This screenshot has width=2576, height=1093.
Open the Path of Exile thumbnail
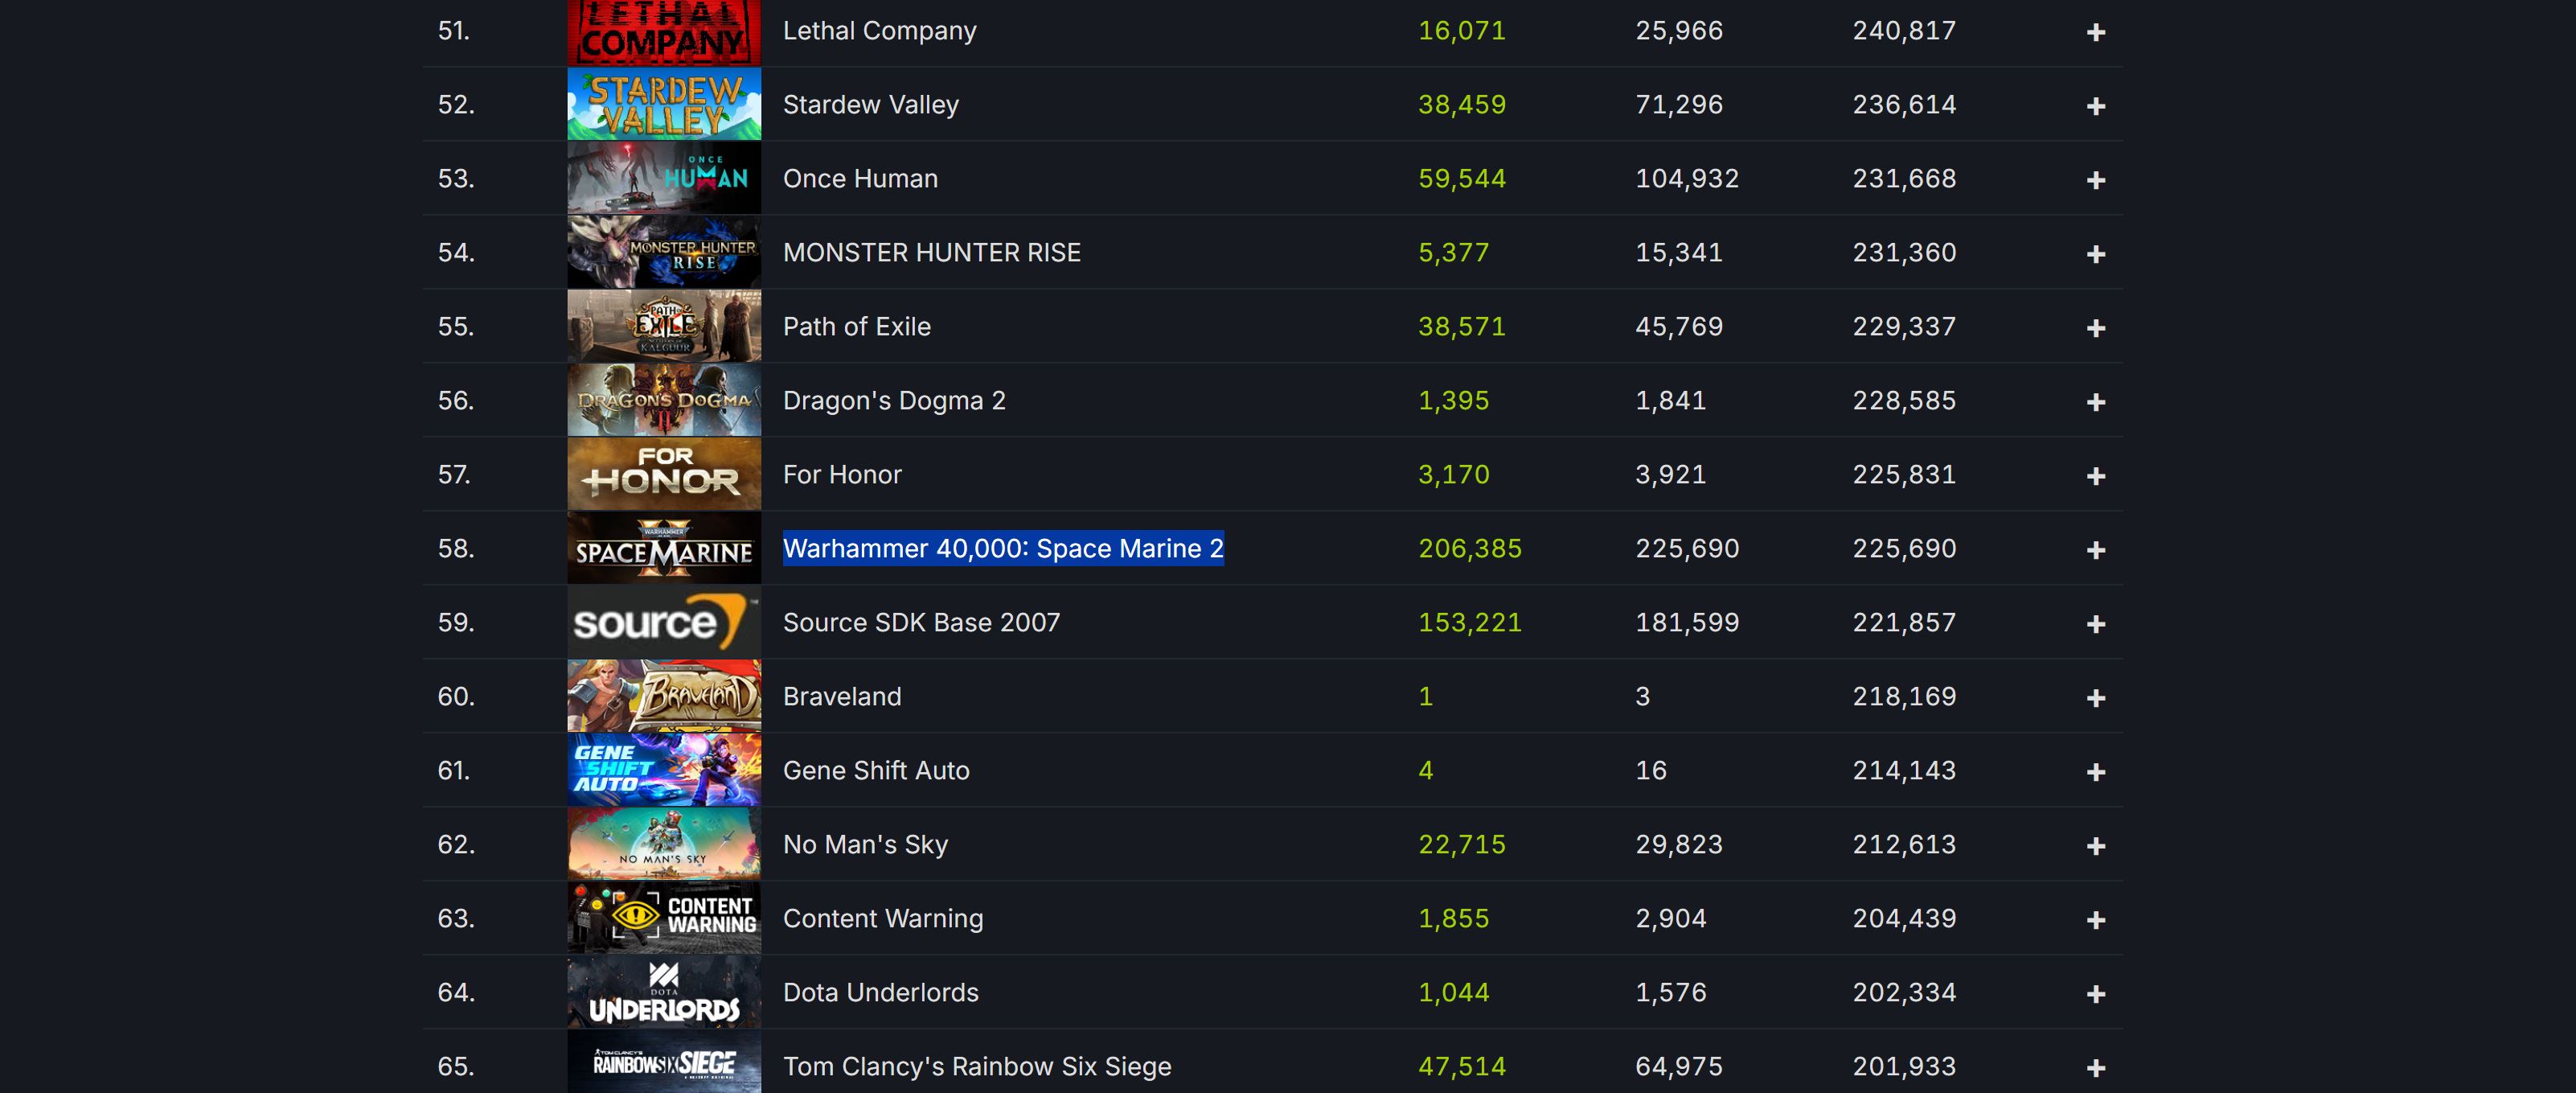point(664,326)
